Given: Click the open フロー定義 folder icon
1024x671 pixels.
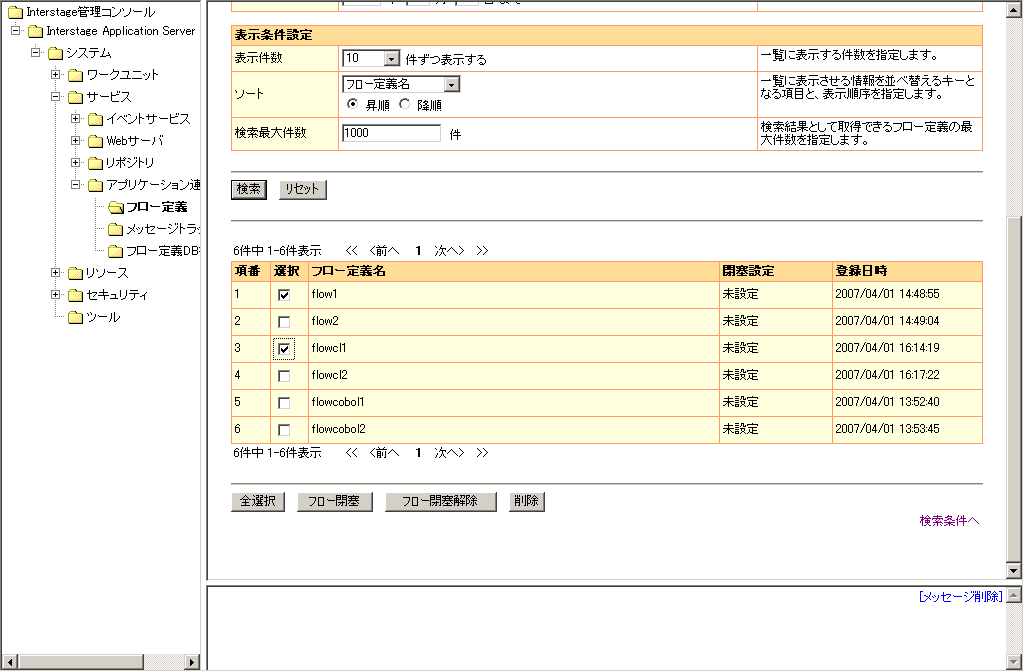Looking at the screenshot, I should [116, 207].
